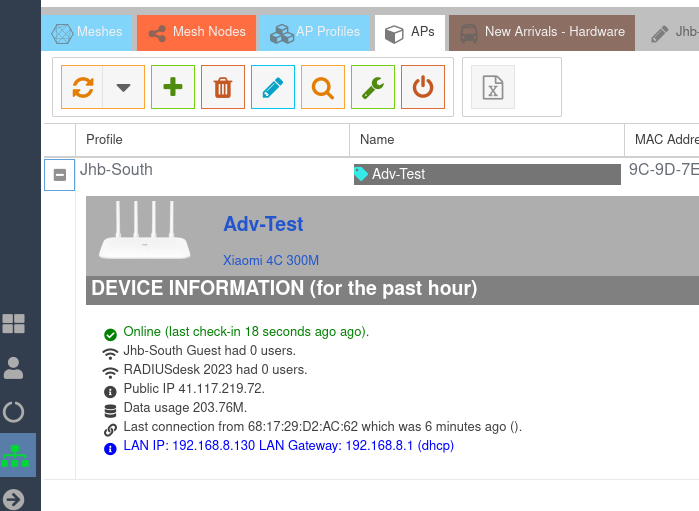
Task: Click the Adv-Test device title link
Action: (x=263, y=224)
